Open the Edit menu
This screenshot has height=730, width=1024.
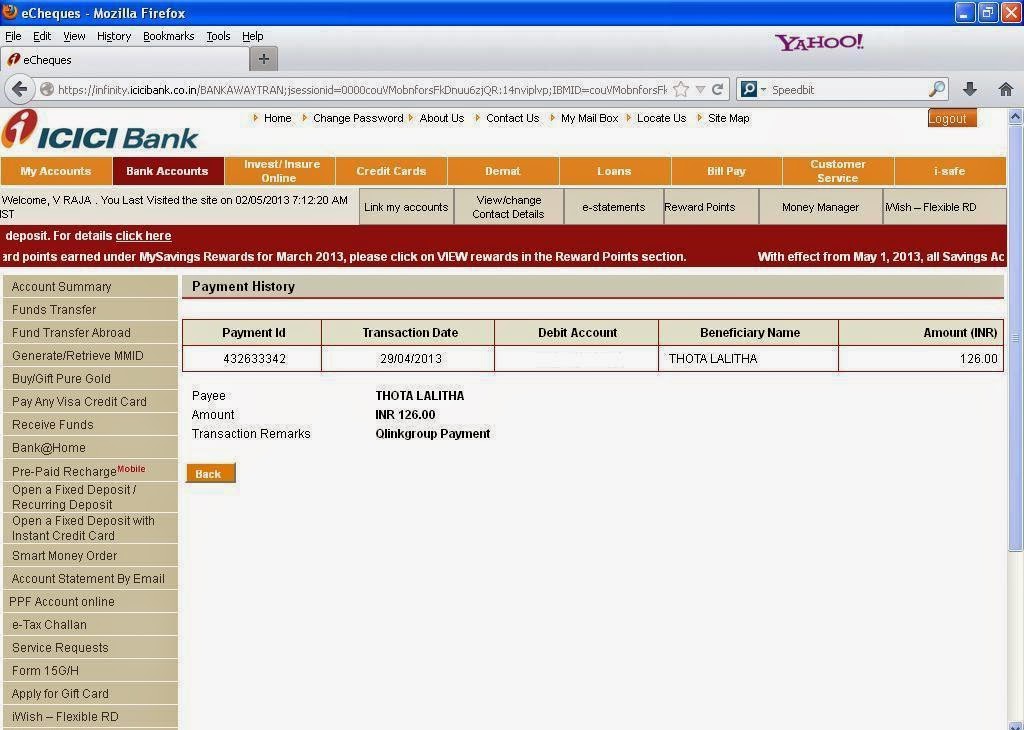click(x=42, y=36)
